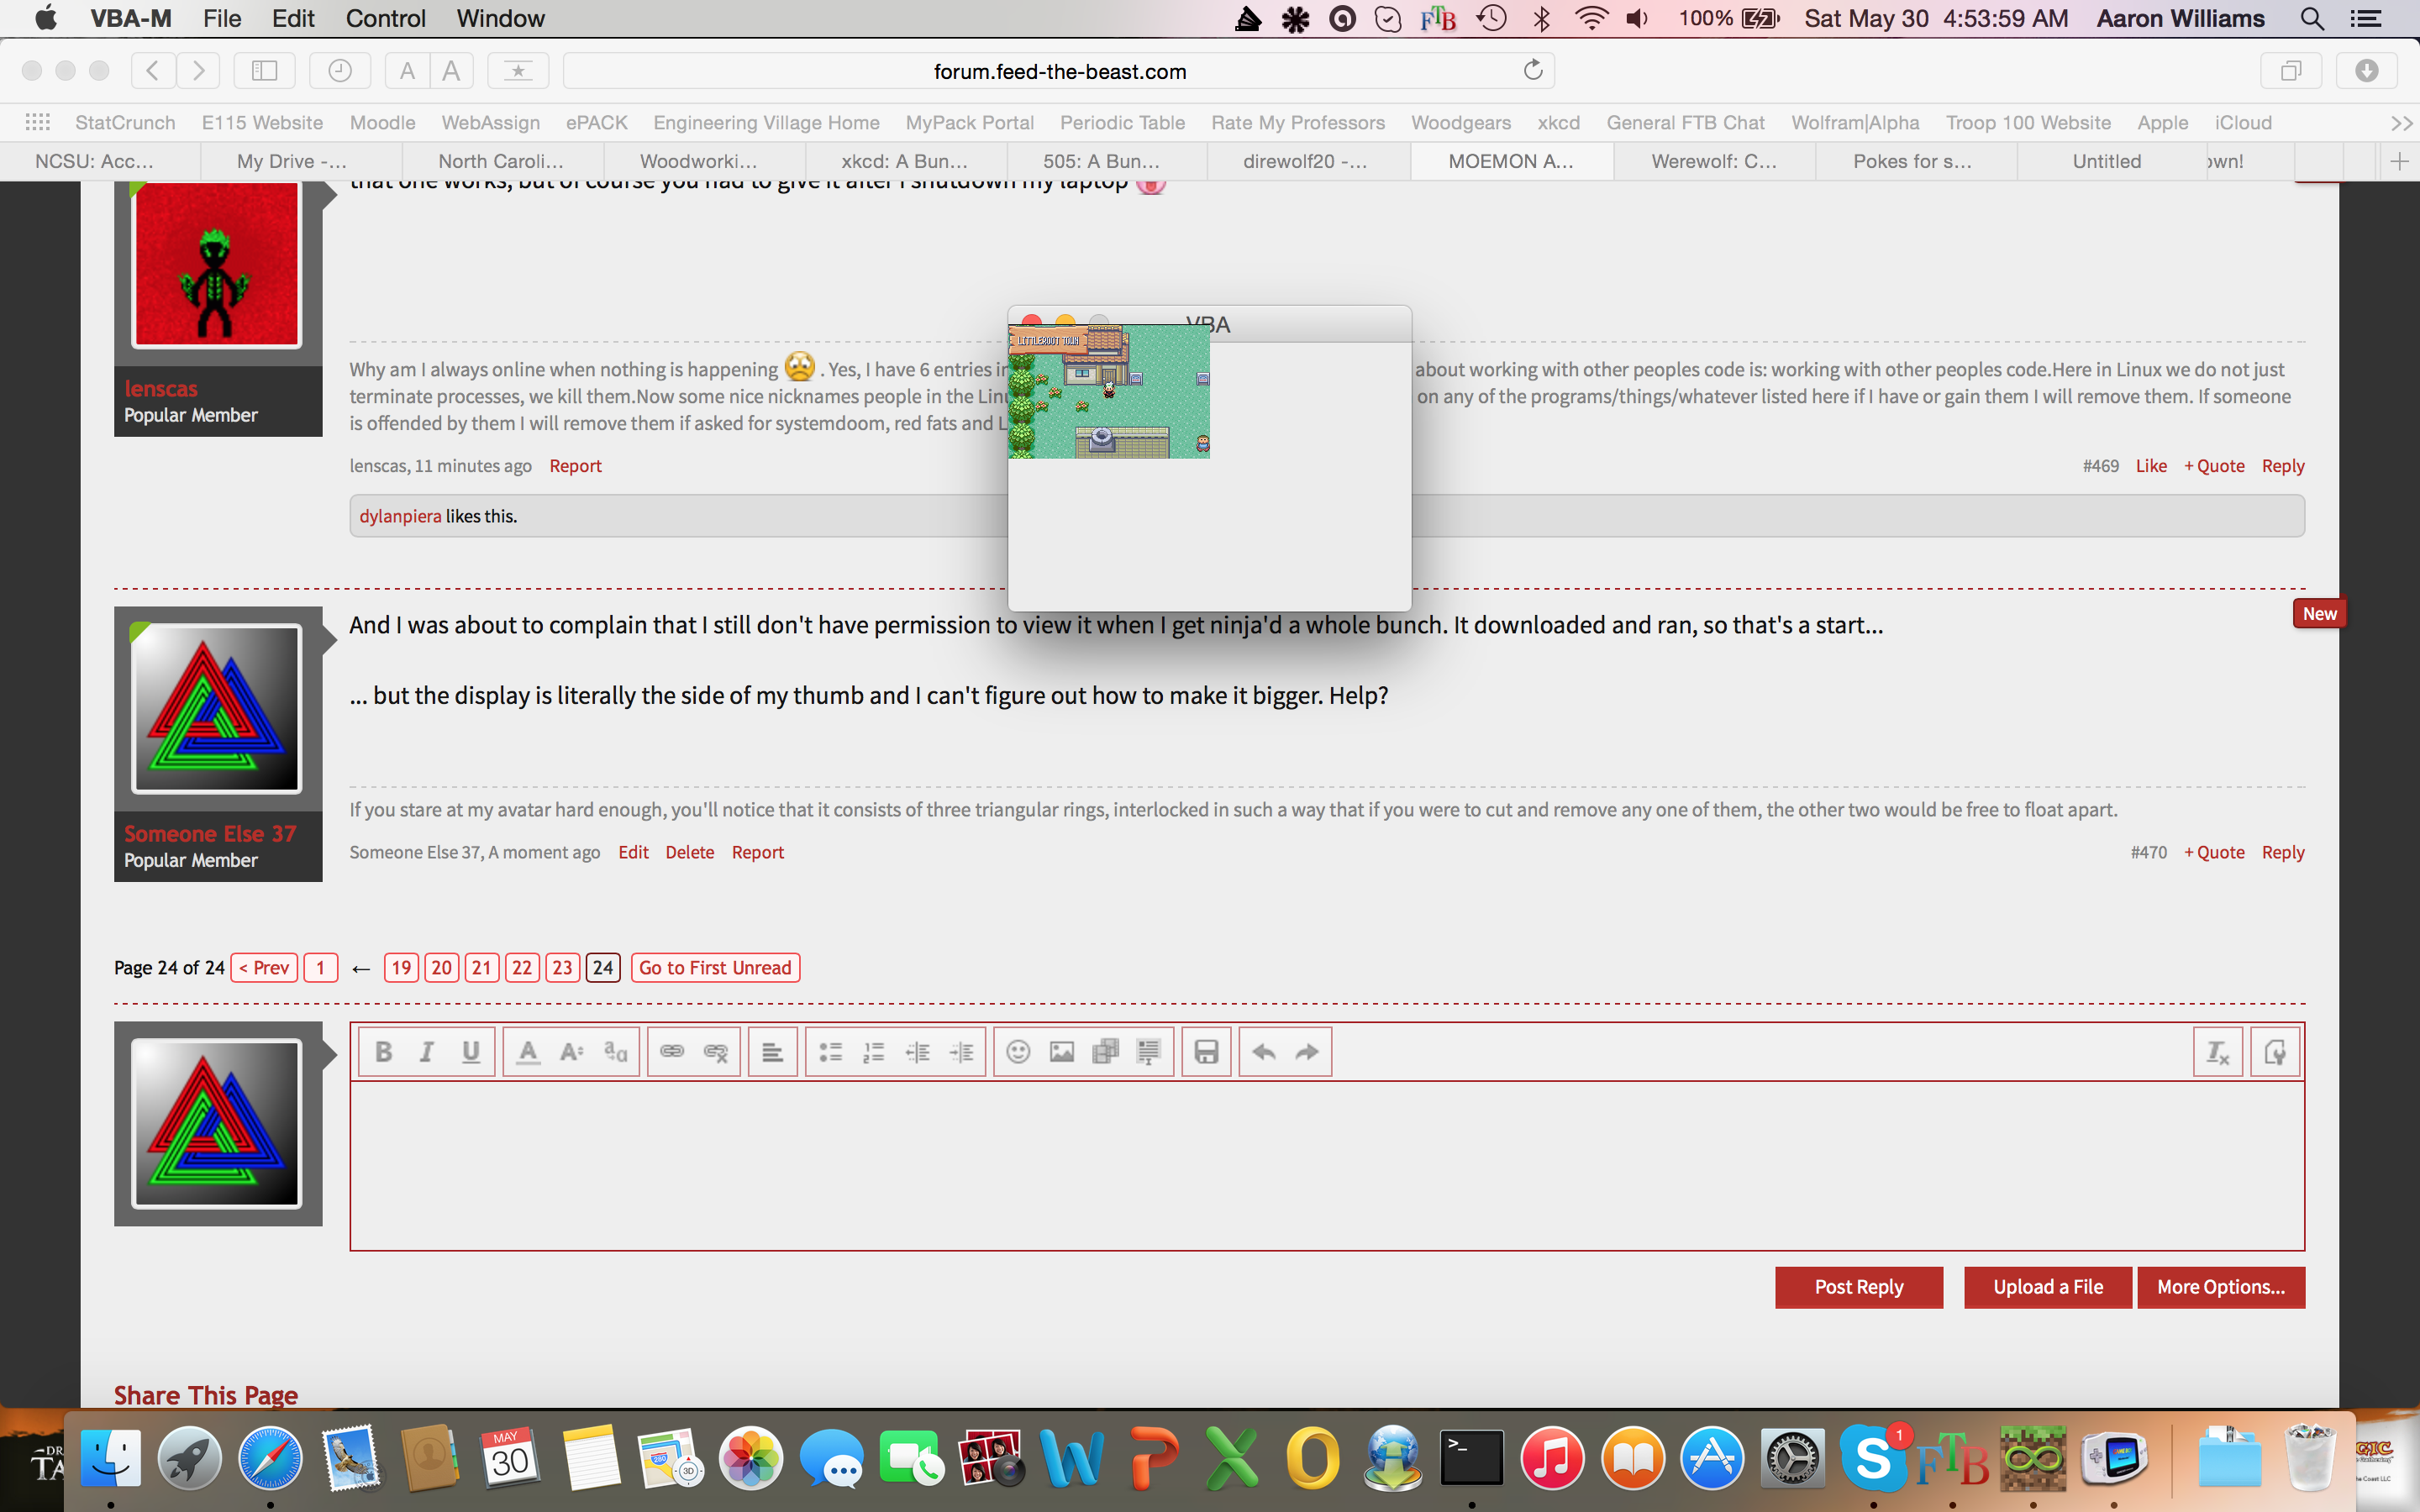Click inside the reply message text area
The height and width of the screenshot is (1512, 2420).
(x=1326, y=1165)
